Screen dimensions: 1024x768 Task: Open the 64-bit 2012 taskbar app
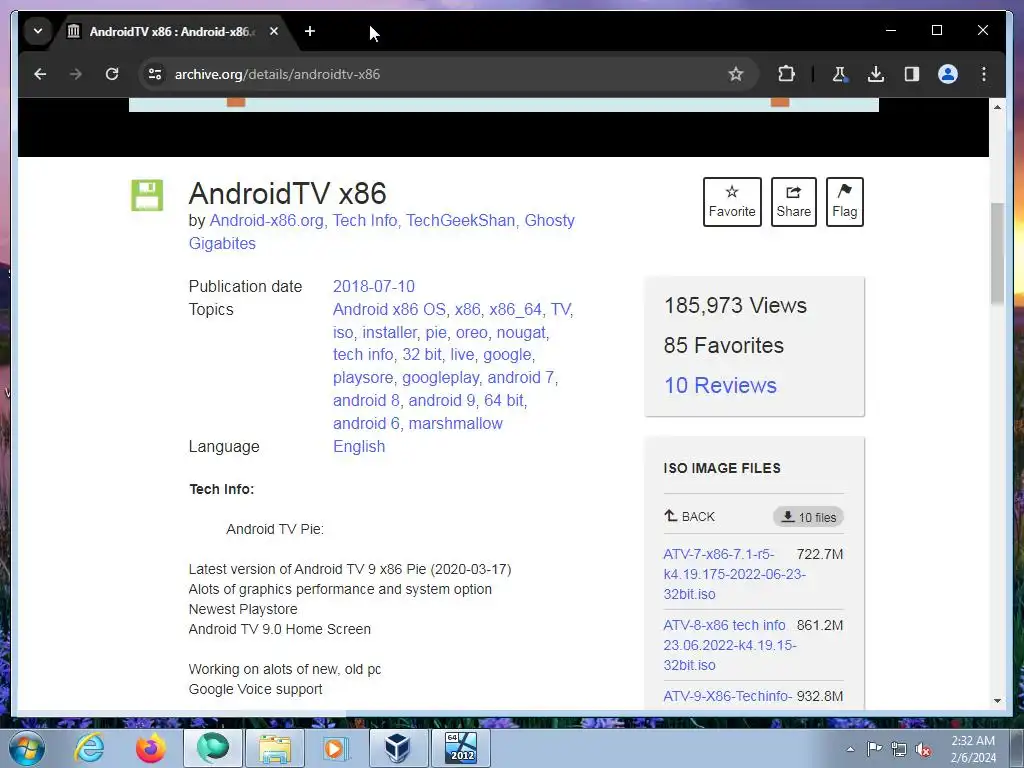tap(461, 748)
